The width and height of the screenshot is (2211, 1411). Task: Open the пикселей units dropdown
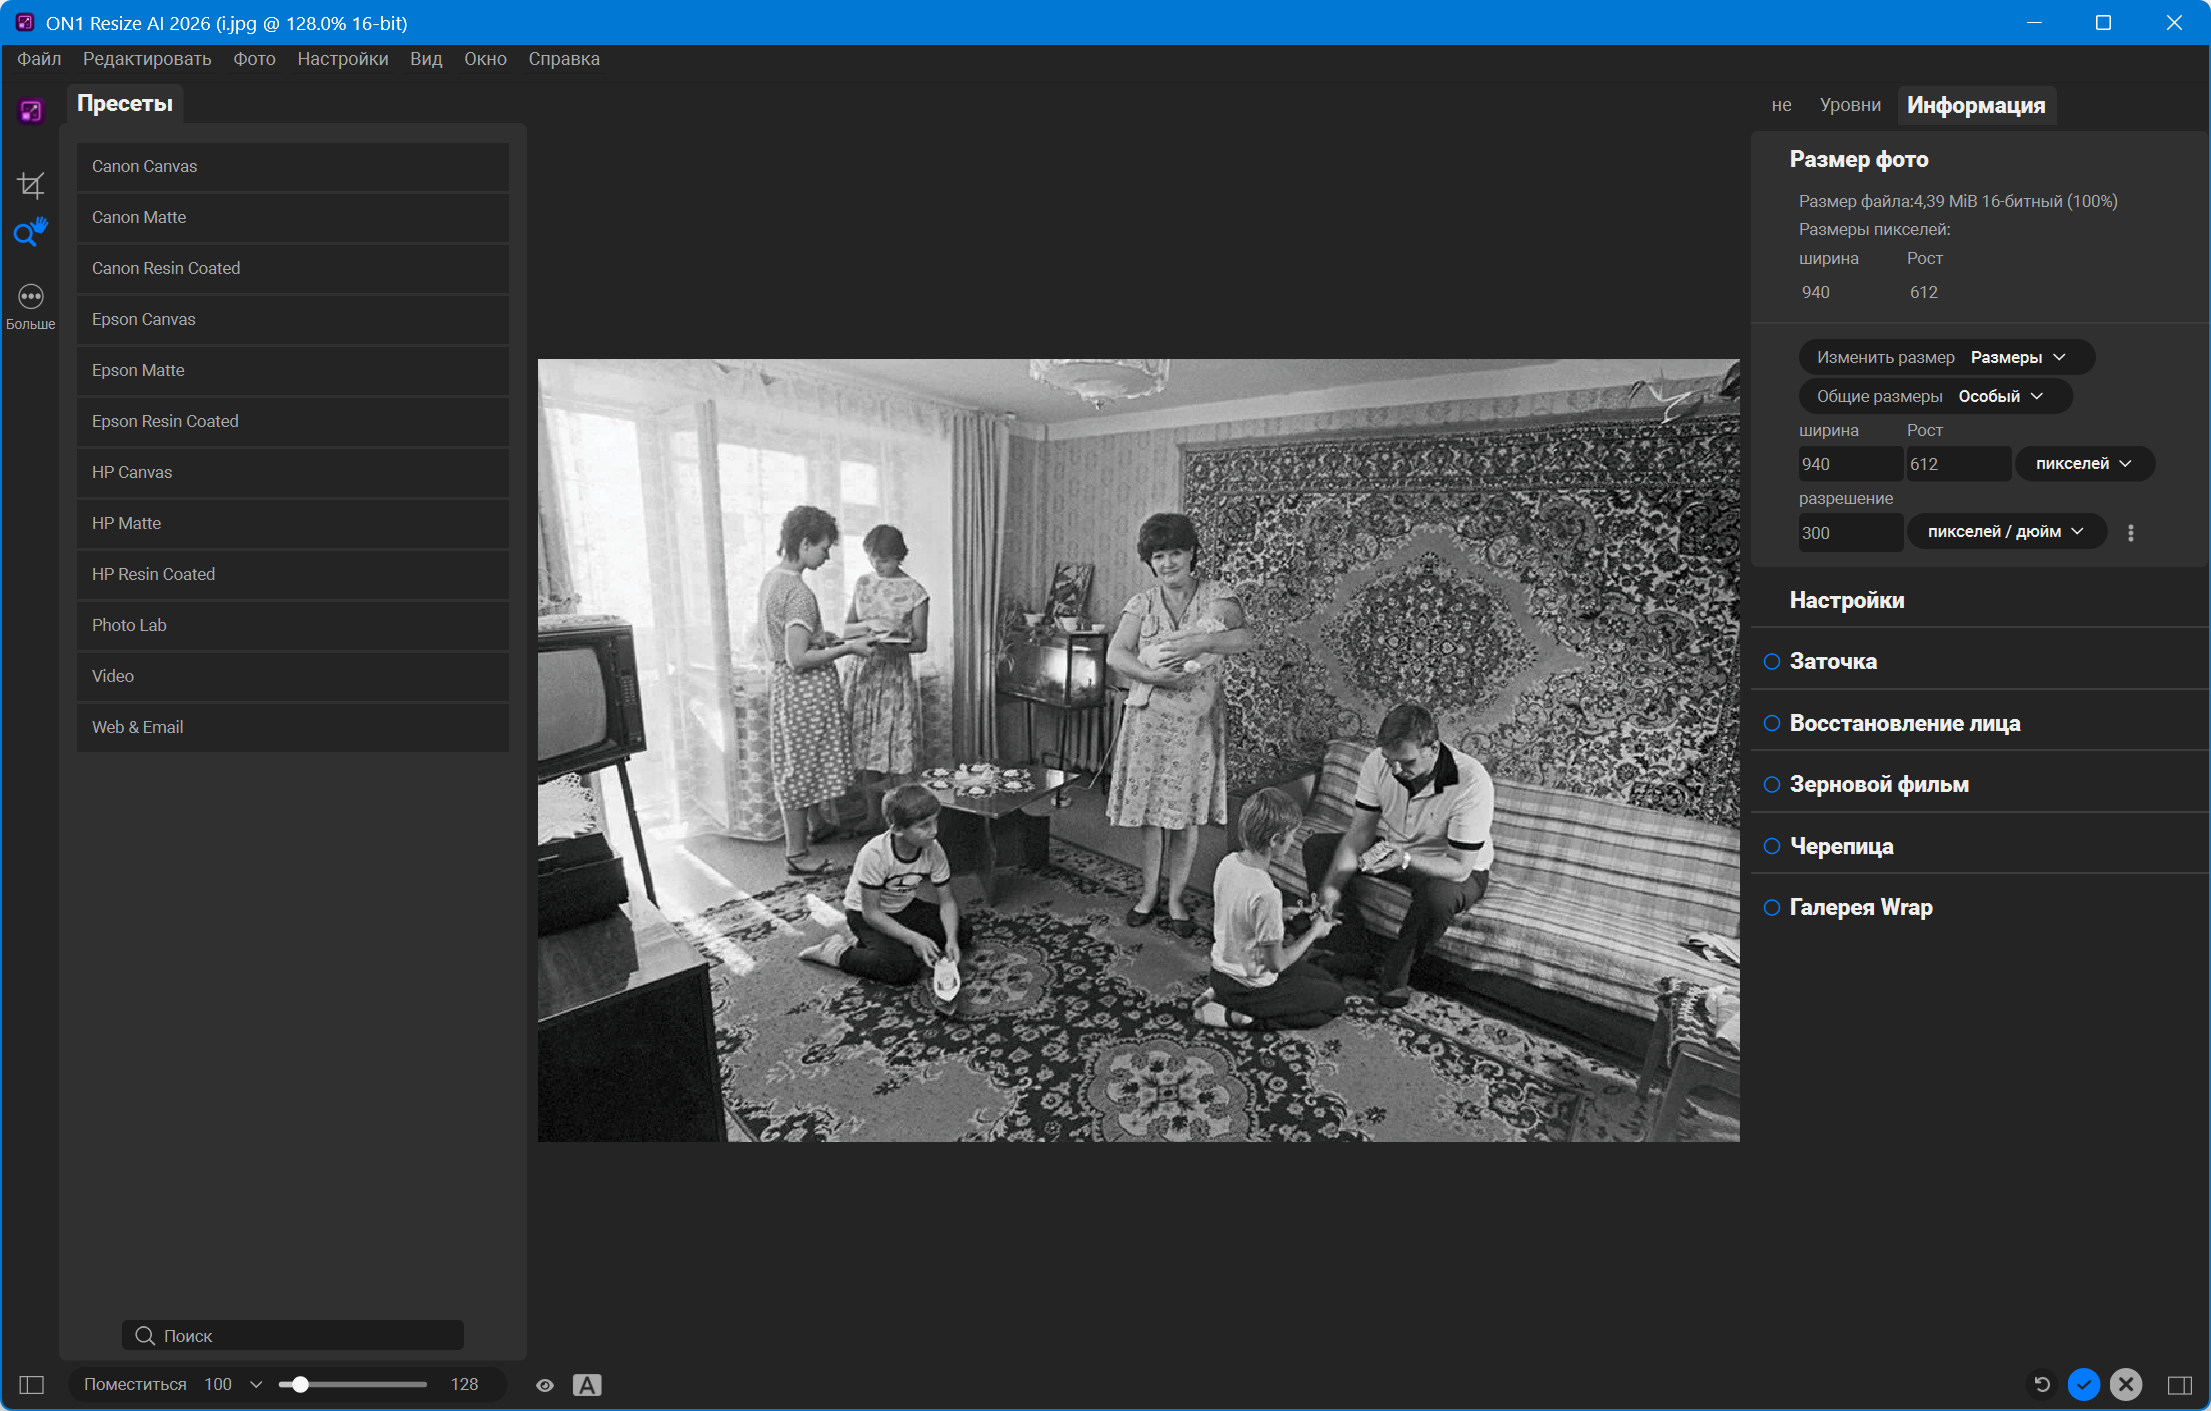tap(2084, 464)
